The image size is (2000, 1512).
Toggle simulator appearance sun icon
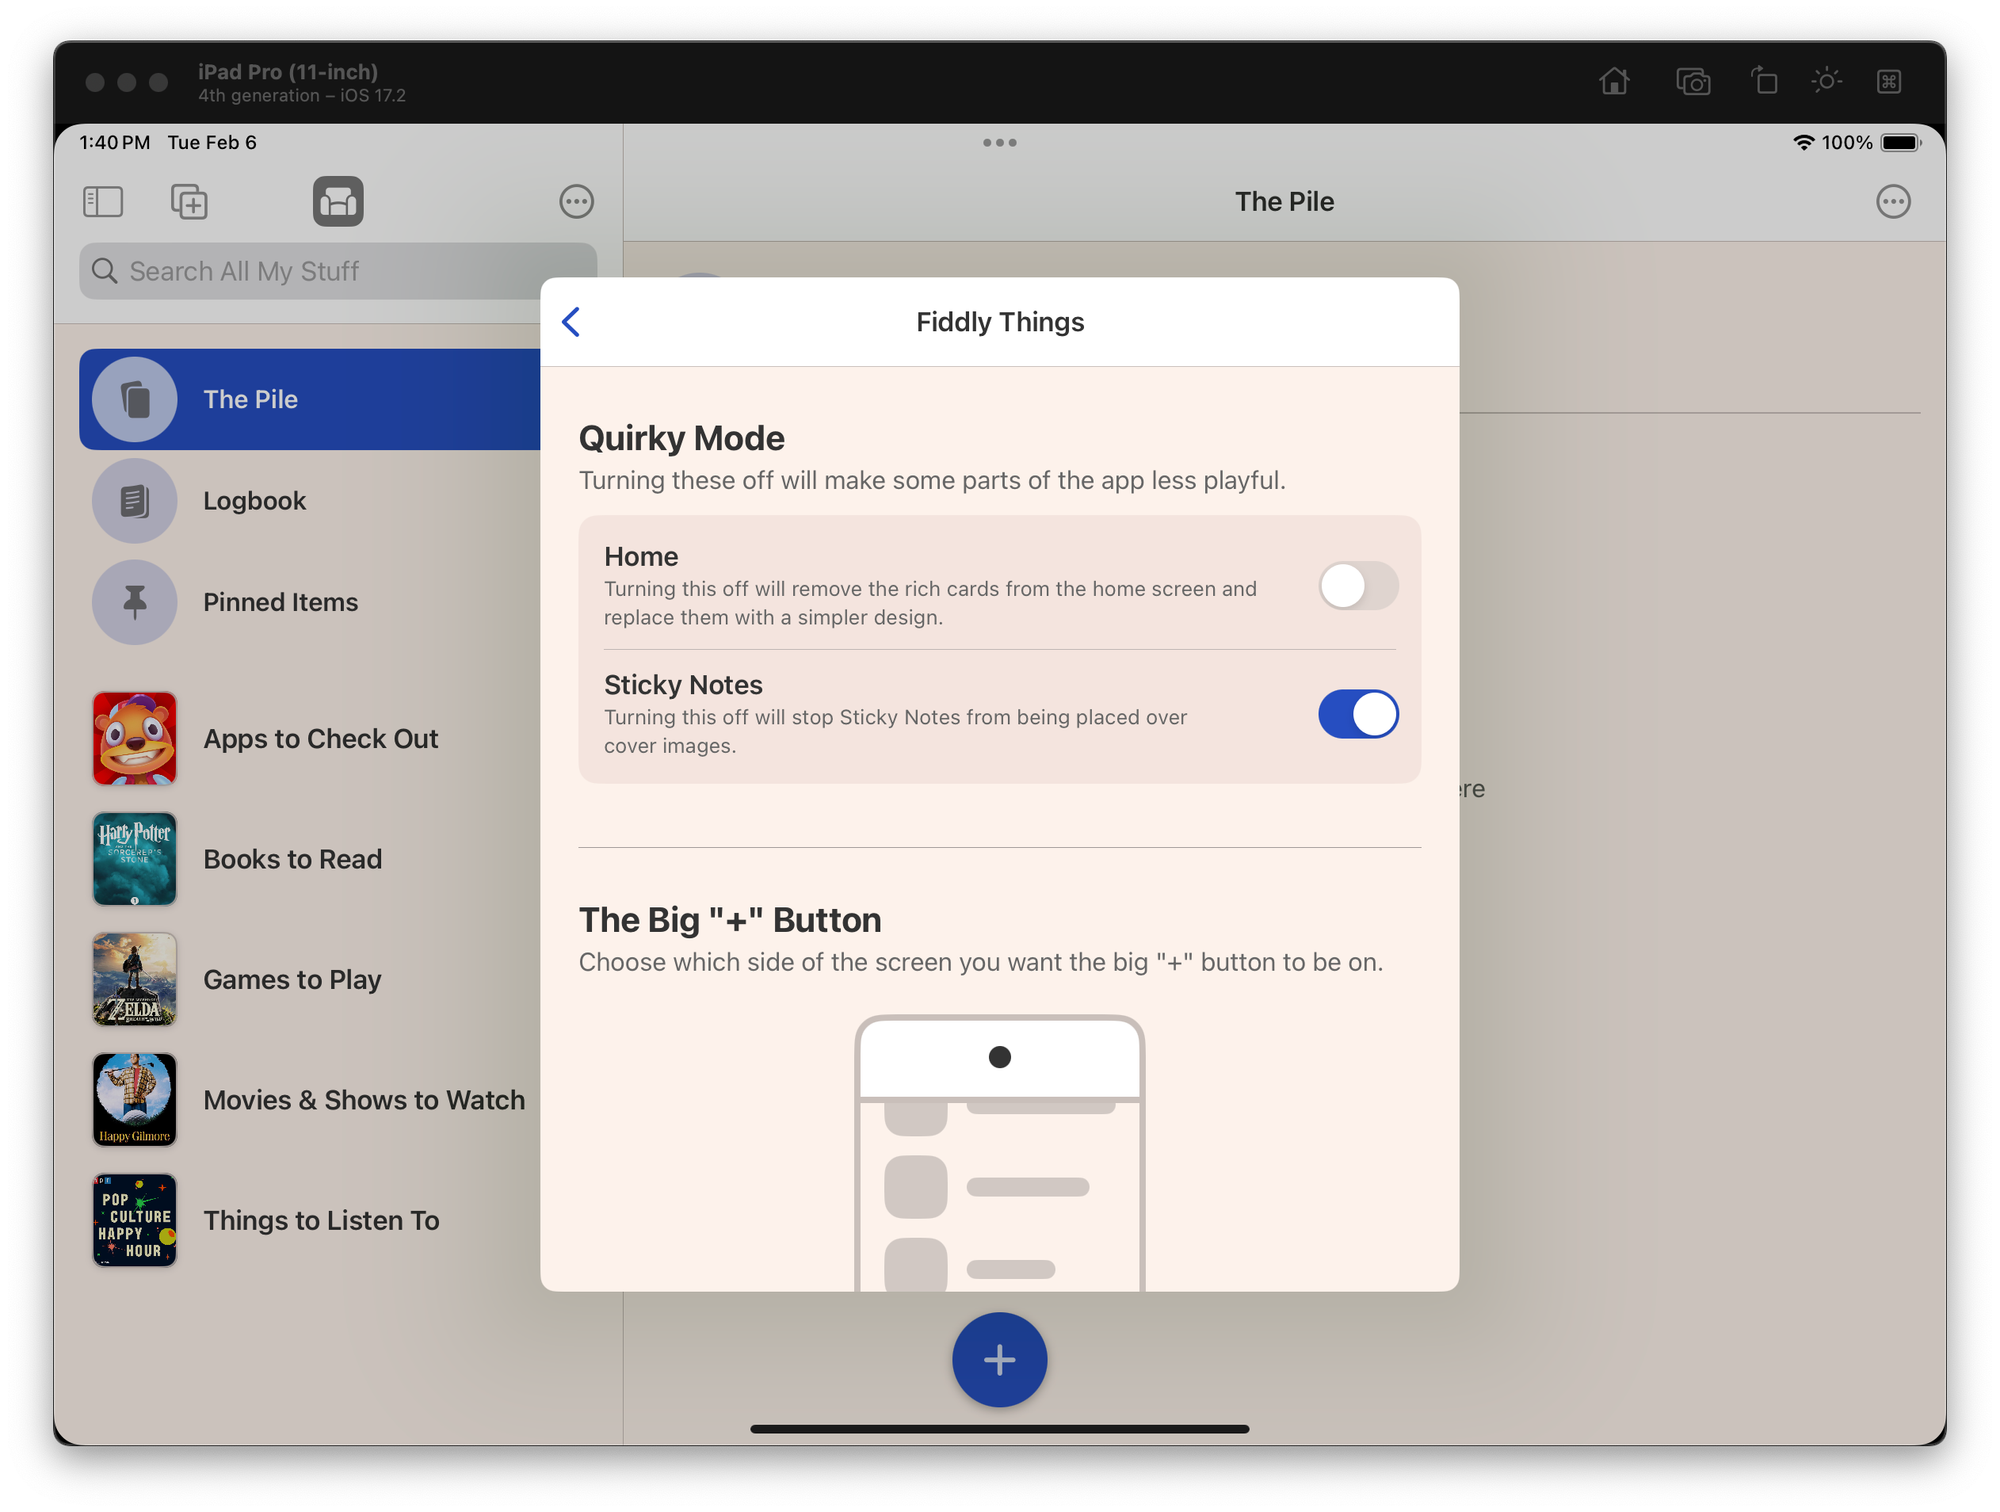pos(1826,81)
